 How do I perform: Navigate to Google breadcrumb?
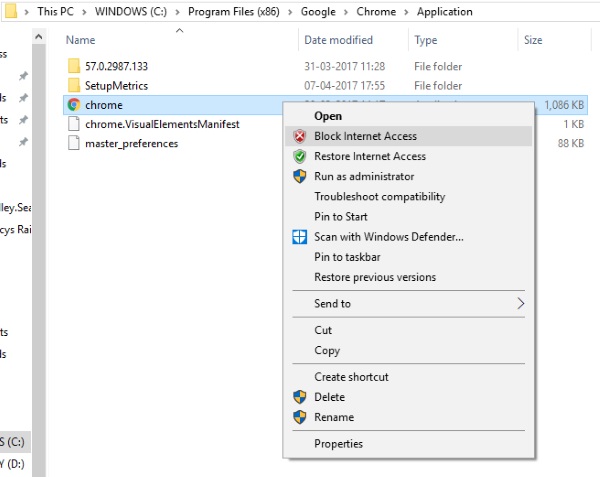point(318,11)
